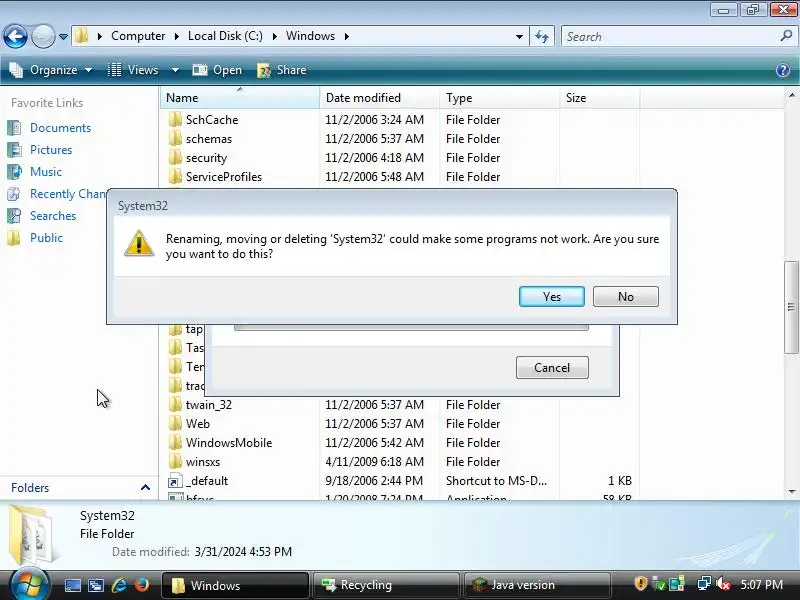Click the security shield tray icon
Screen dimensions: 800x600
[640, 583]
